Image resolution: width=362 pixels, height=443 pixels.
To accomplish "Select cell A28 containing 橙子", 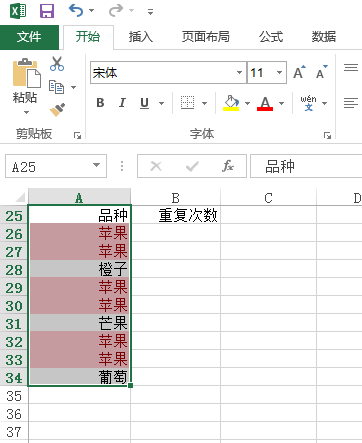I will pyautogui.click(x=79, y=269).
